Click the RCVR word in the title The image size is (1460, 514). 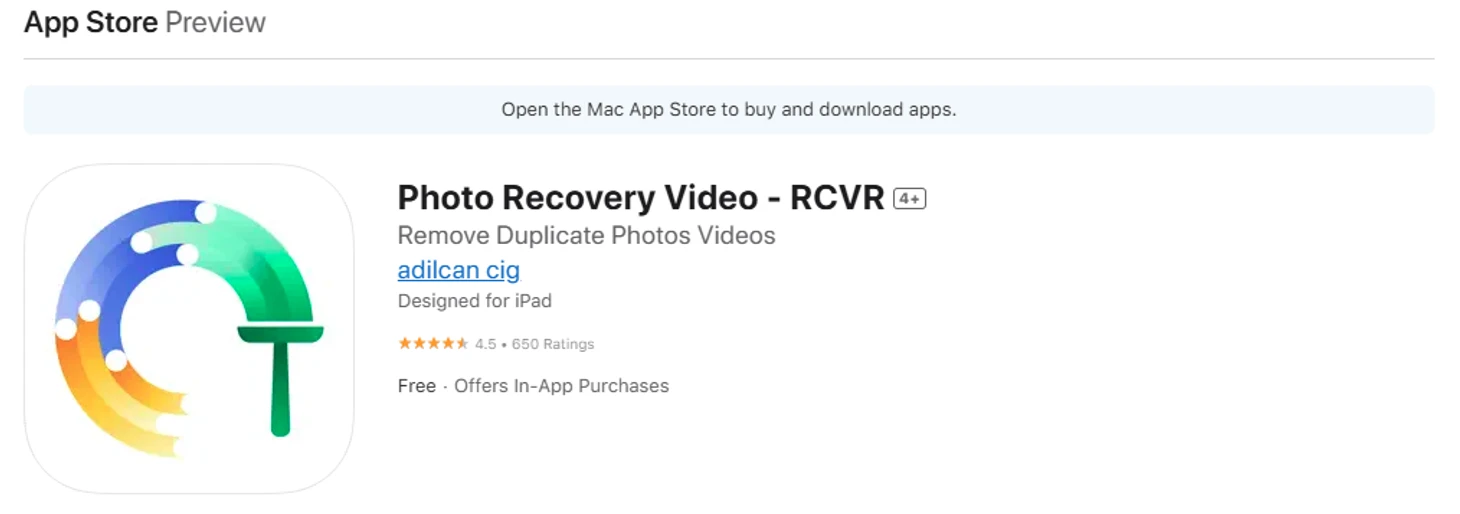click(837, 198)
